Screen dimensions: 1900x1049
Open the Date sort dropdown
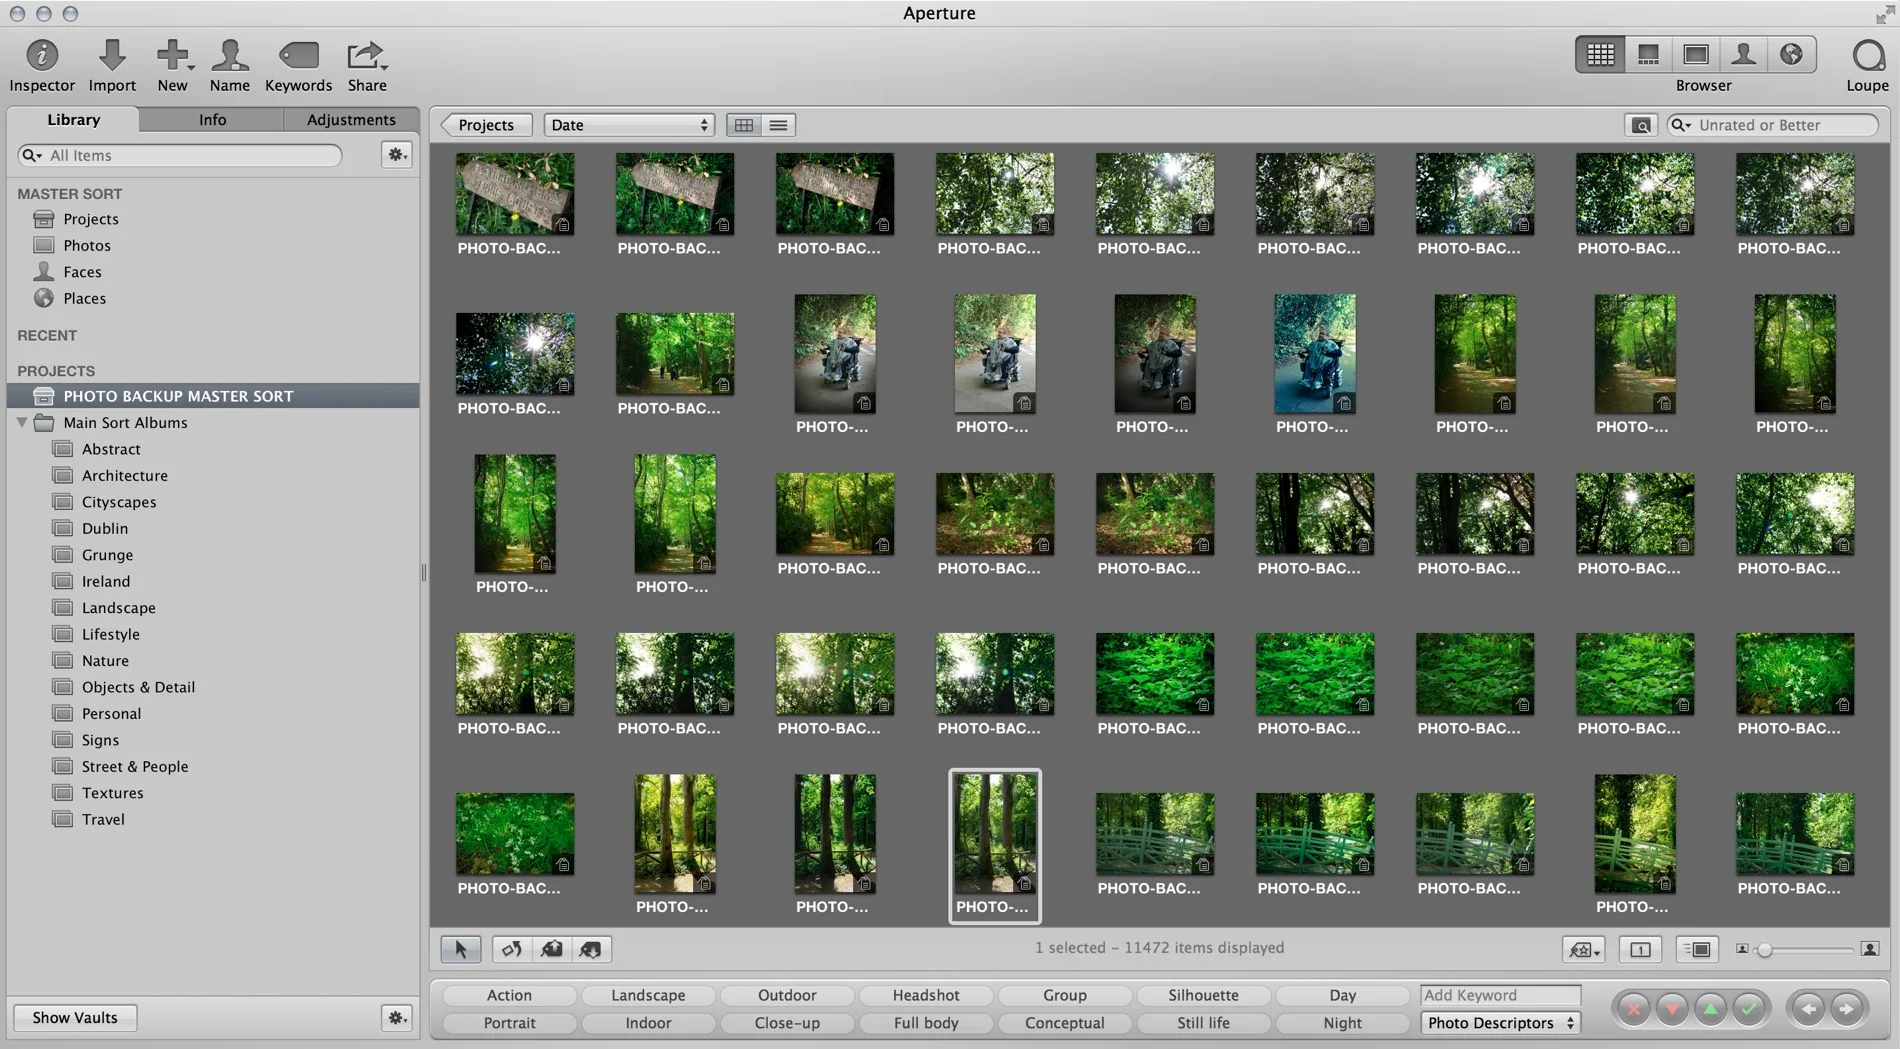(x=628, y=124)
